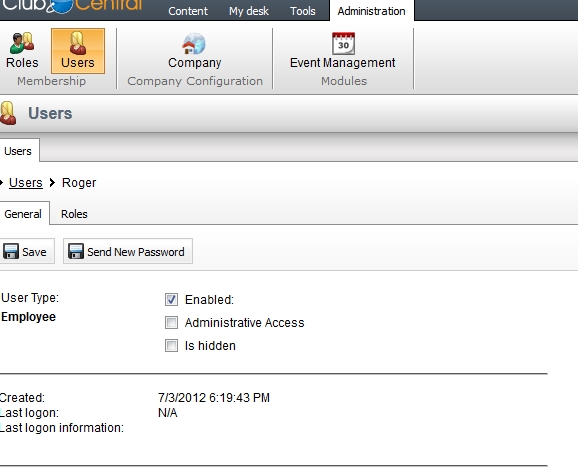Screen dimensions: 578x467
Task: Check the Is hidden checkbox
Action: (171, 345)
